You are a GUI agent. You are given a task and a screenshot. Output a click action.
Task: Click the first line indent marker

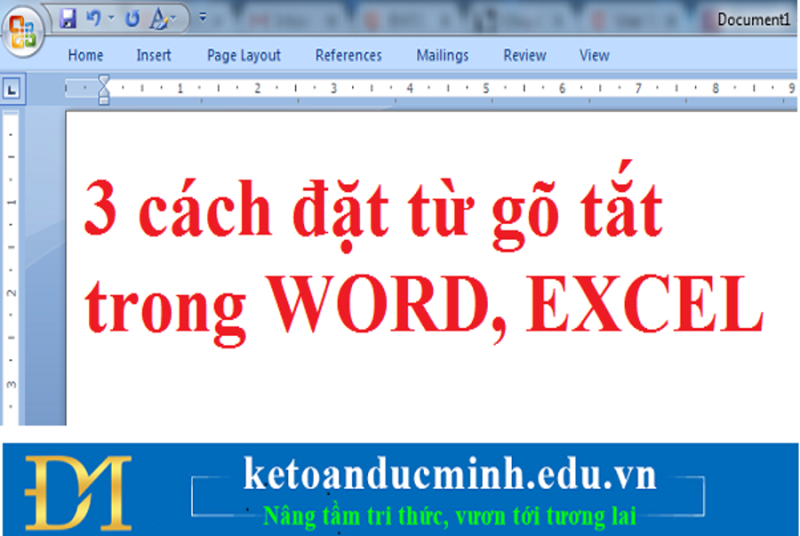(104, 80)
